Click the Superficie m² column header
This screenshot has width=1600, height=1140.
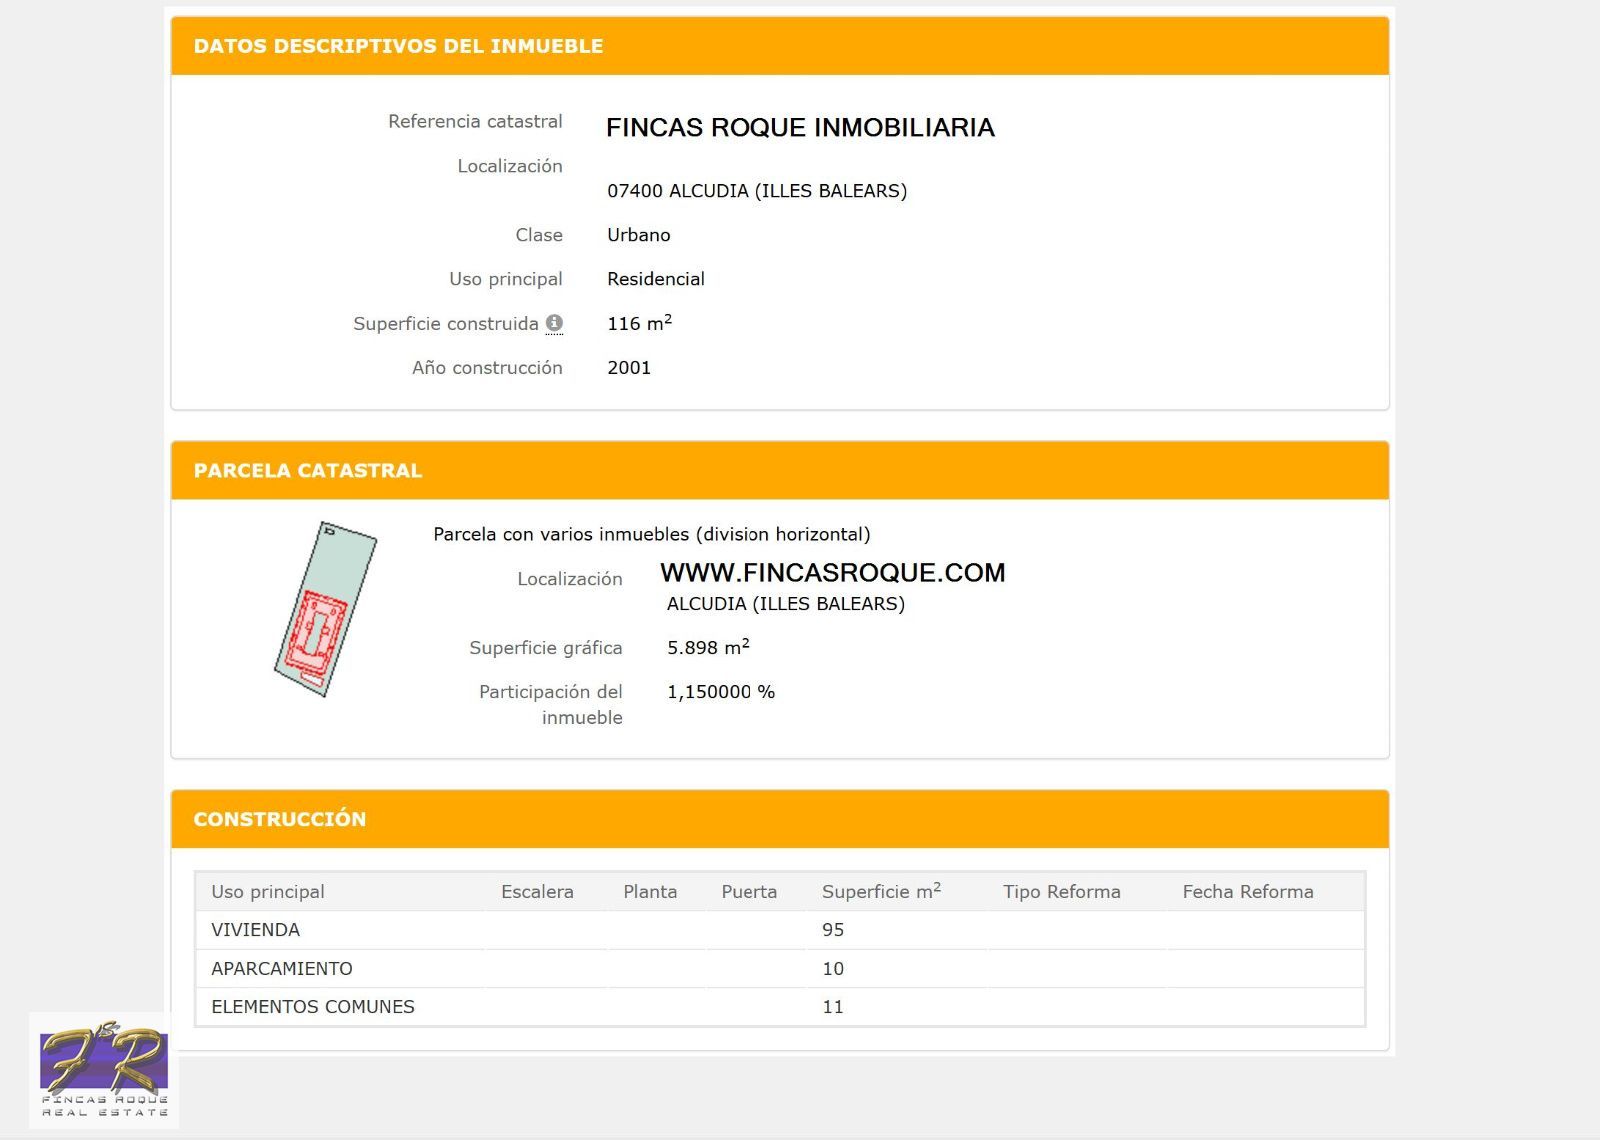point(881,892)
